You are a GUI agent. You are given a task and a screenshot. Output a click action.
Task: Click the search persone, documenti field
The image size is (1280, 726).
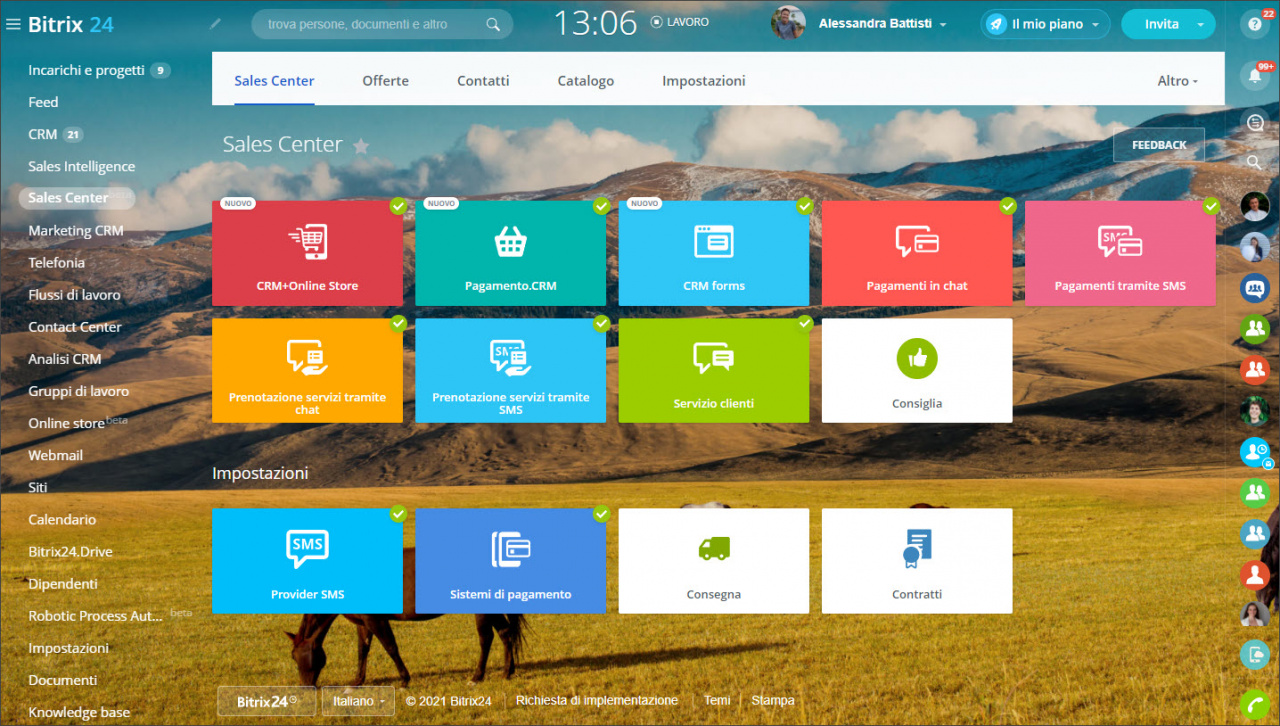click(382, 24)
